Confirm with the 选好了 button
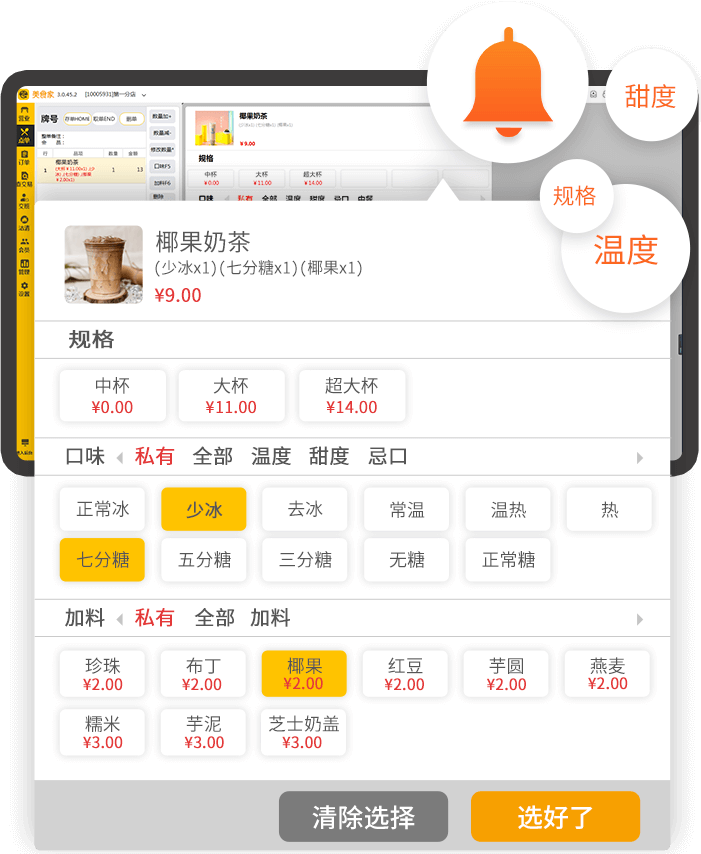 pos(555,816)
